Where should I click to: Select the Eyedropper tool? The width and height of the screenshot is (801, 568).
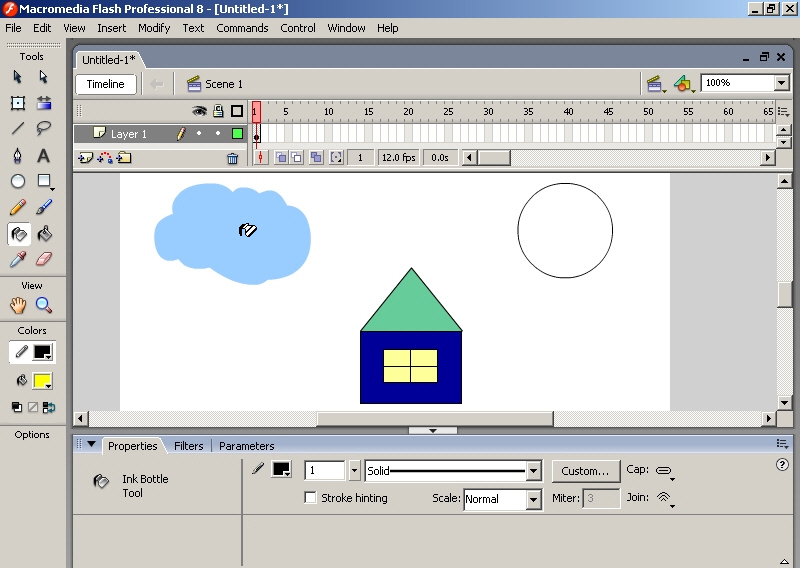[x=18, y=259]
